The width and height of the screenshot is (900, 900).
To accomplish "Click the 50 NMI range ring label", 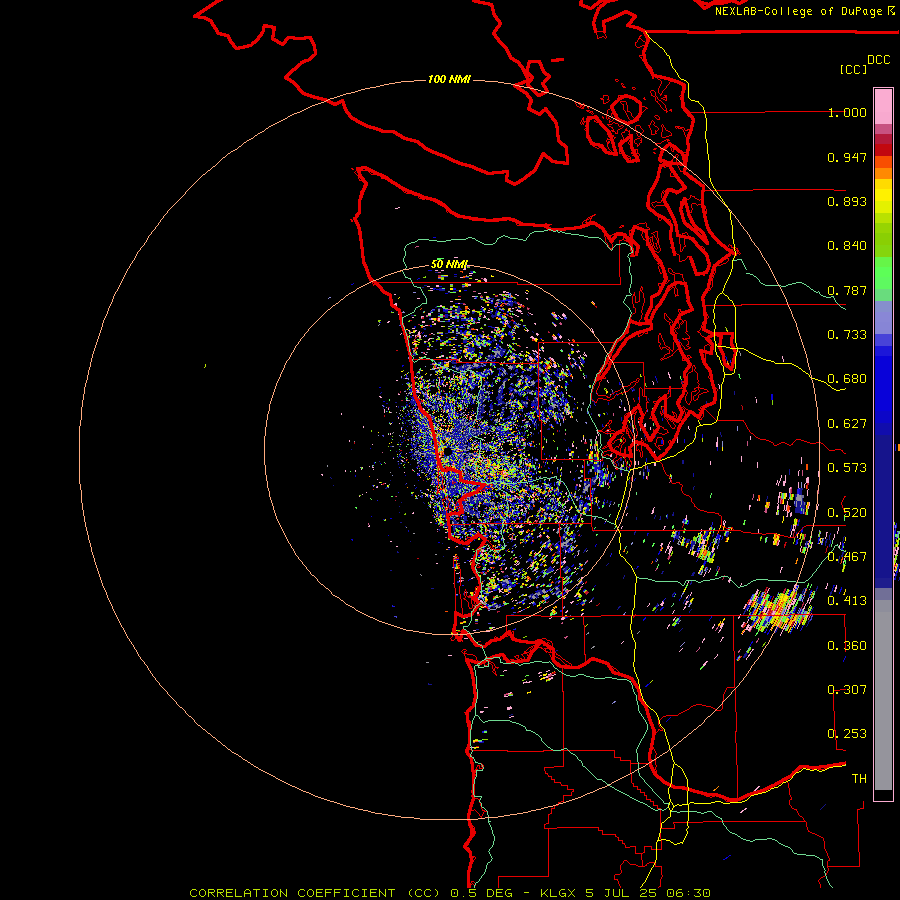I will tap(449, 265).
